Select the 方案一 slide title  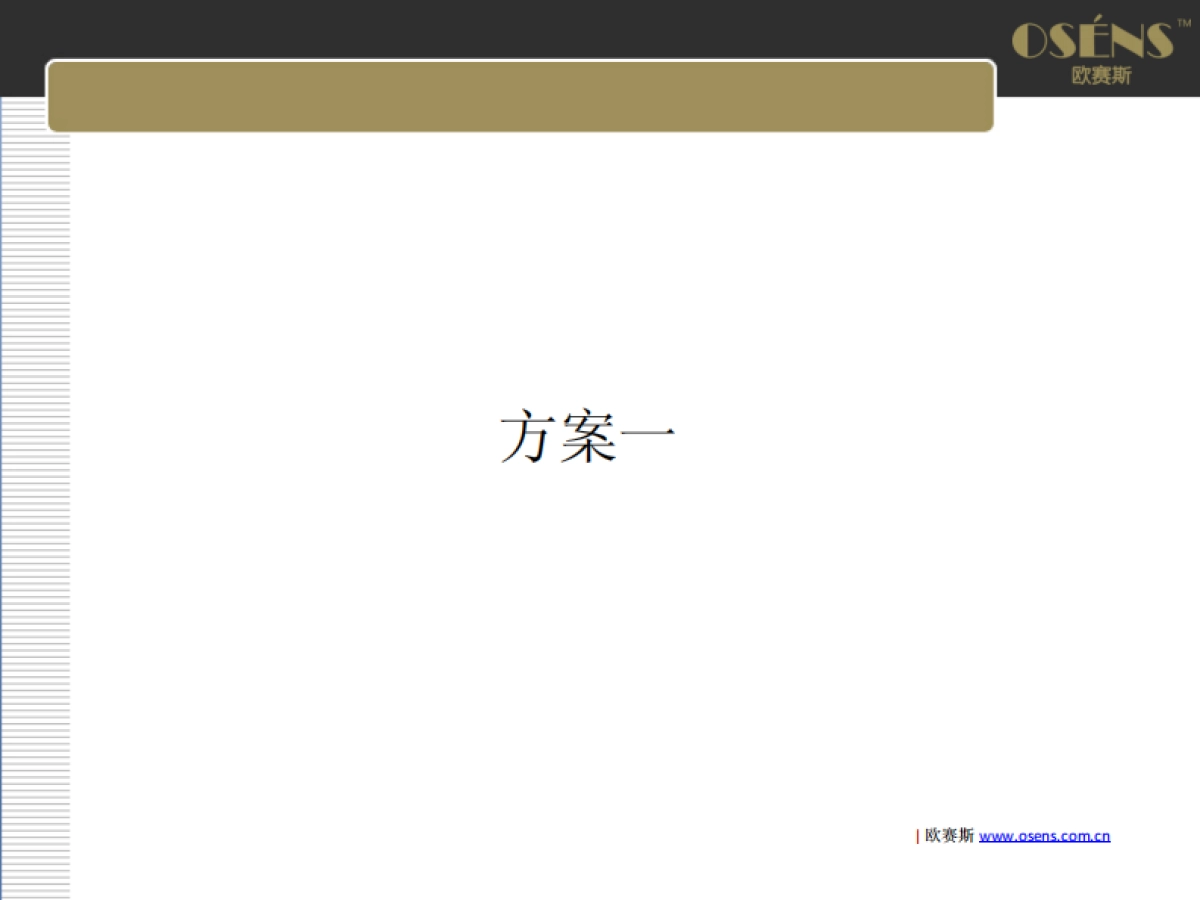pos(588,435)
